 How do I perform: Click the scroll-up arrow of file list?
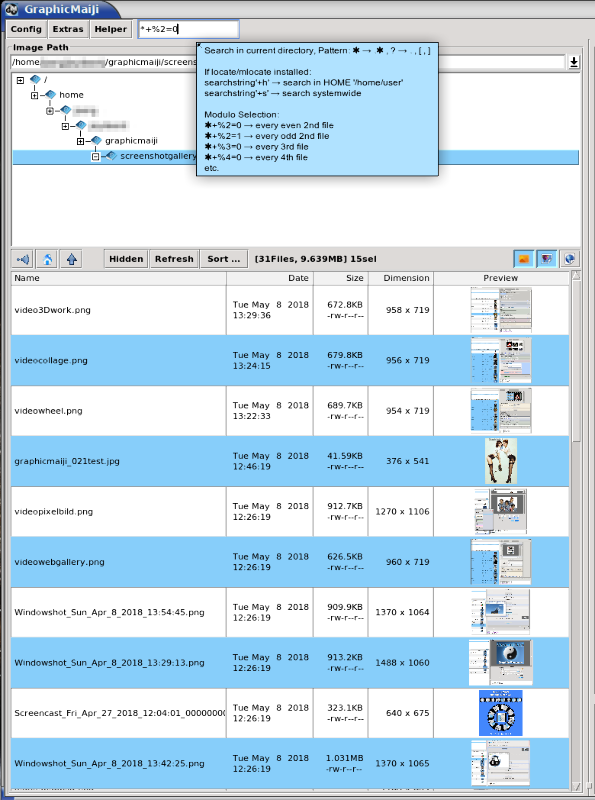click(x=576, y=276)
